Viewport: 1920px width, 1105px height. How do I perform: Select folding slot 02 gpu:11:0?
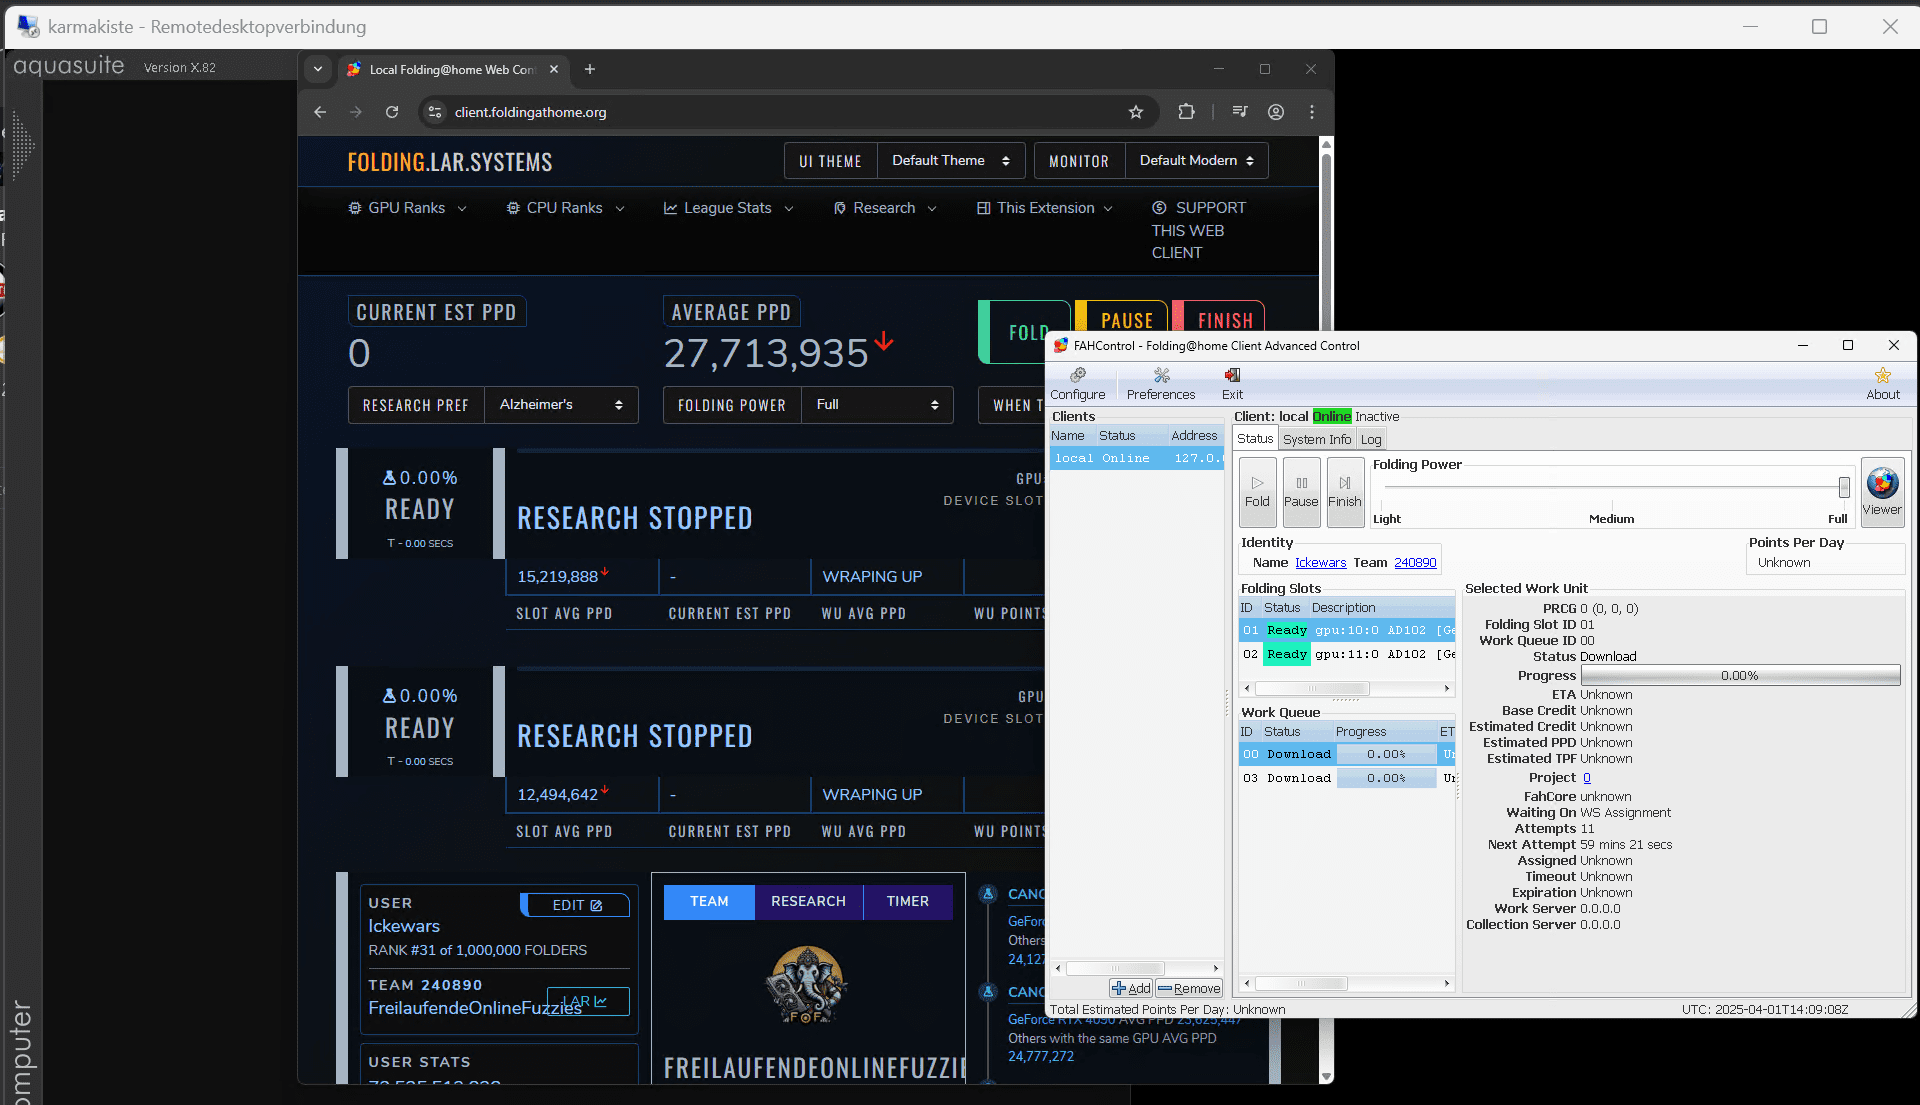point(1346,654)
